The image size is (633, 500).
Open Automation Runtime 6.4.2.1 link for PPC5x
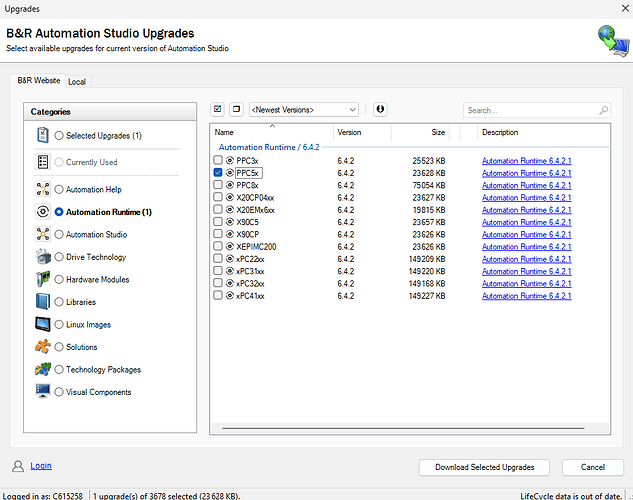[526, 173]
